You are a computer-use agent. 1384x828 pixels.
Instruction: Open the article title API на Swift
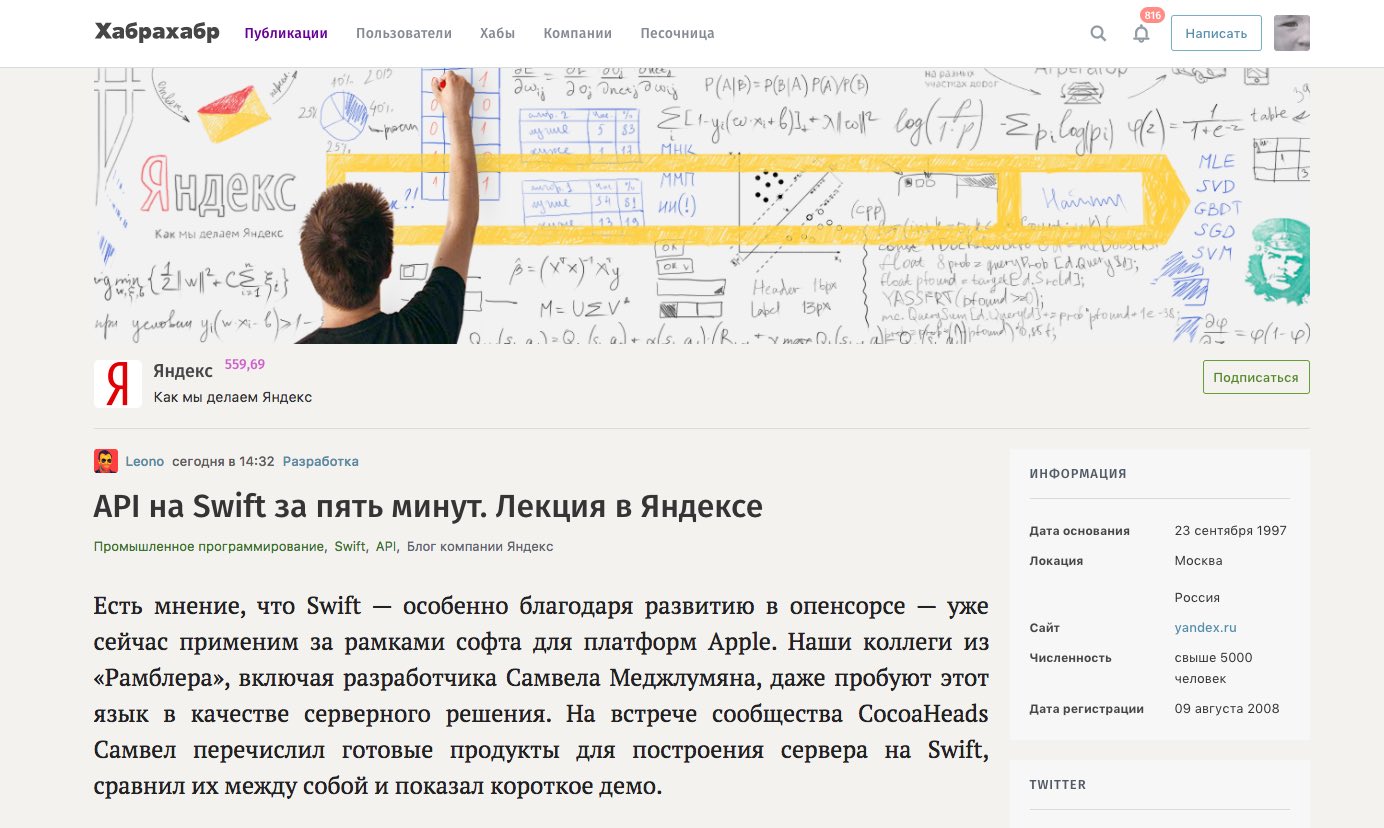click(x=428, y=507)
